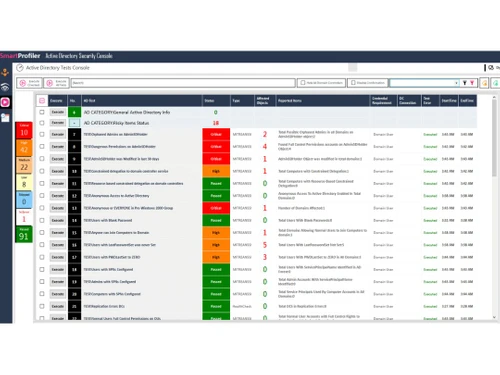The height and width of the screenshot is (375, 500).
Task: Click the Critical status cell of test 7
Action: tap(216, 134)
